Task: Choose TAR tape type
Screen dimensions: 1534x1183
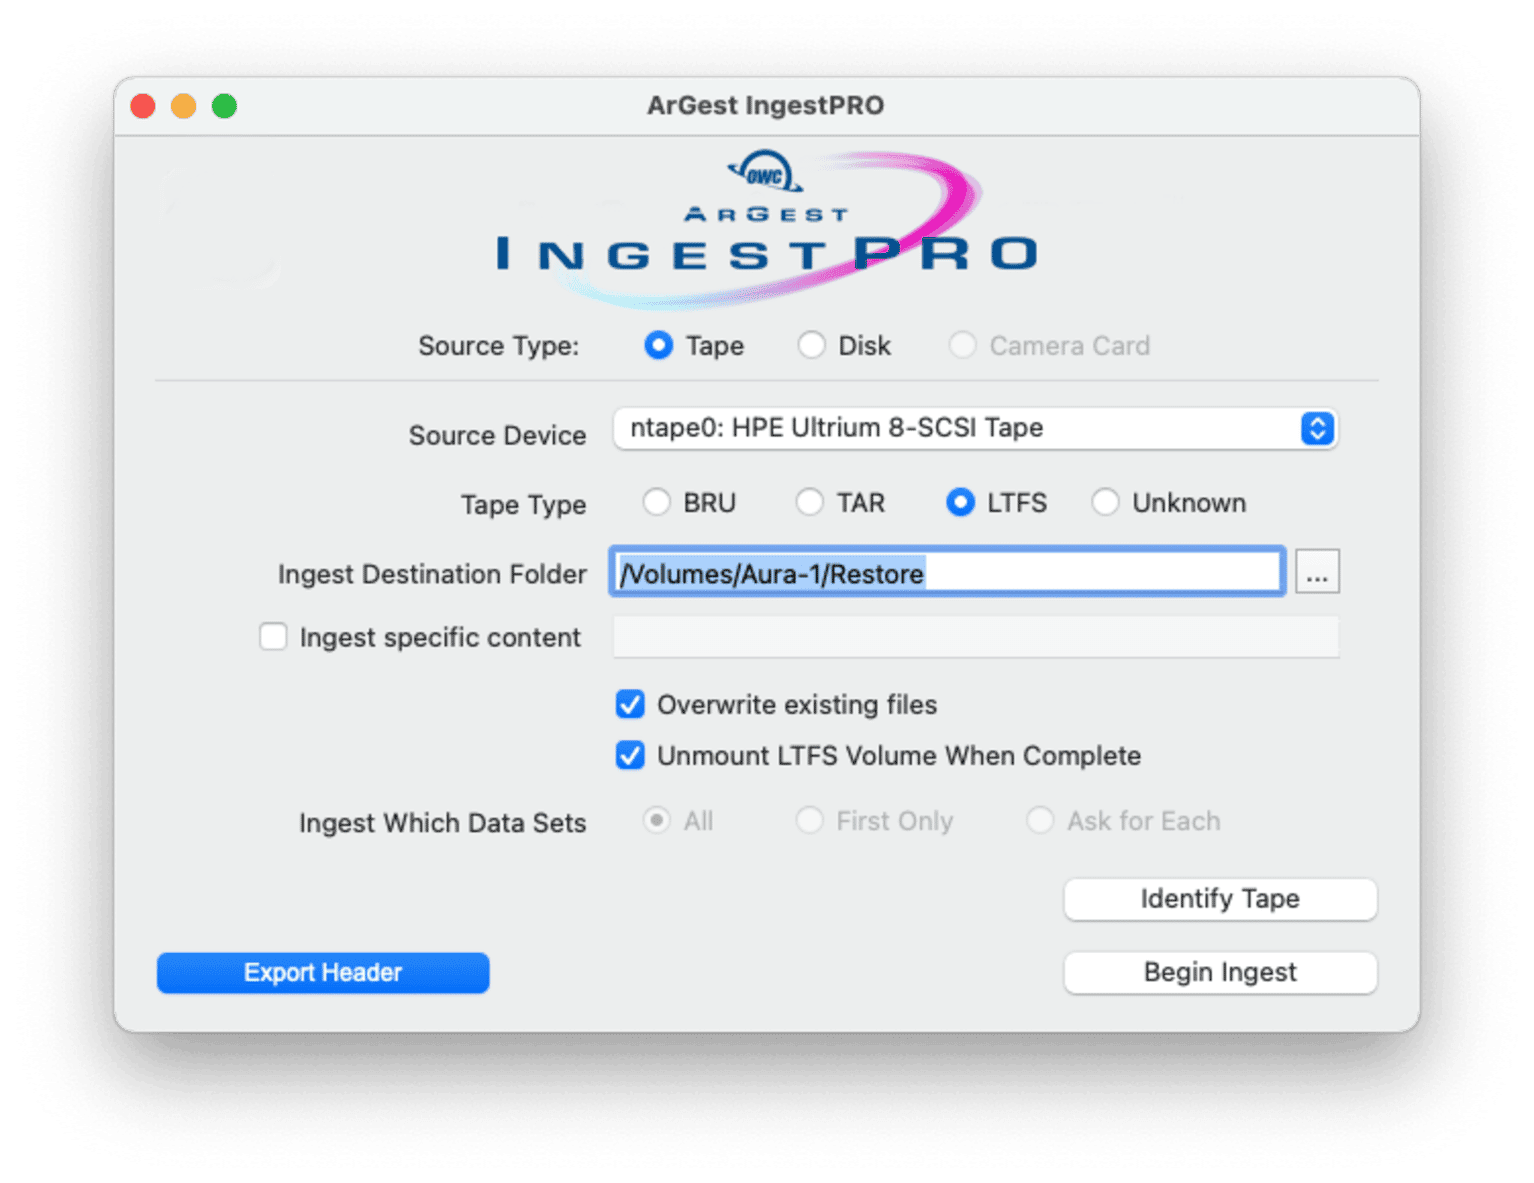Action: click(x=809, y=503)
